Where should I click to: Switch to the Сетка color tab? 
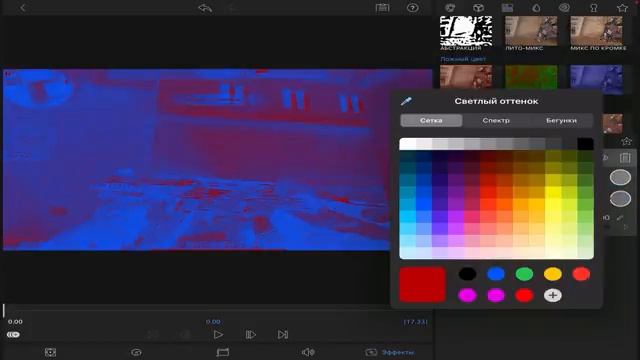point(431,120)
